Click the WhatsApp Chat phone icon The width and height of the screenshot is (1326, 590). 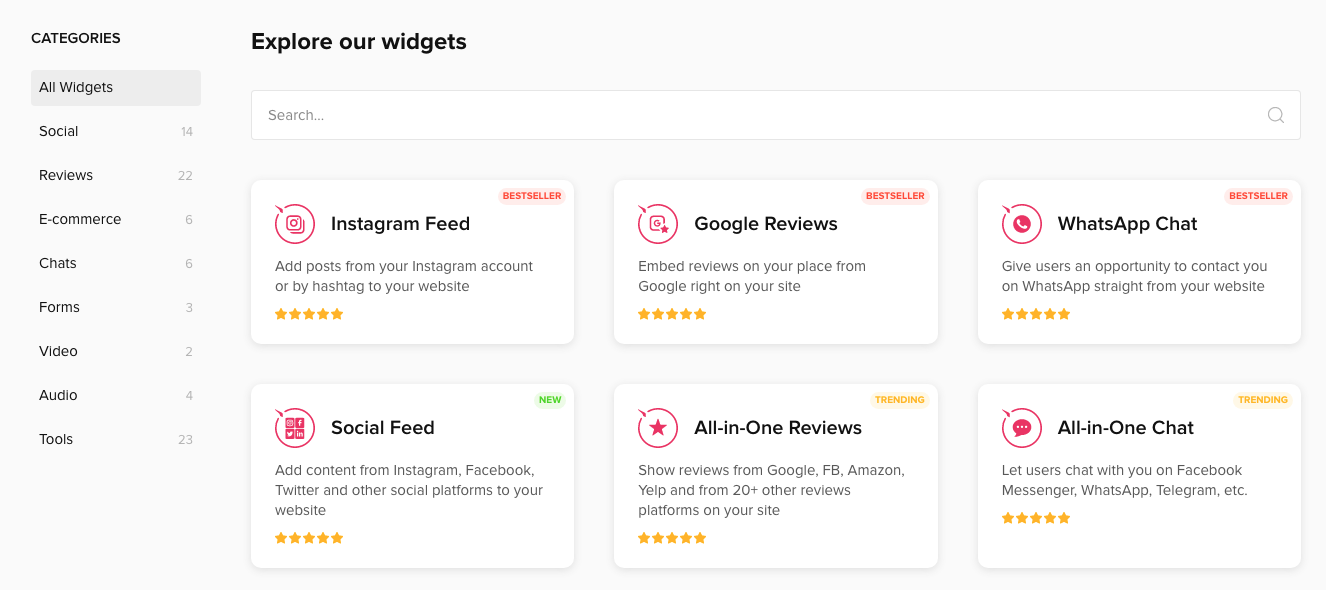click(1021, 224)
